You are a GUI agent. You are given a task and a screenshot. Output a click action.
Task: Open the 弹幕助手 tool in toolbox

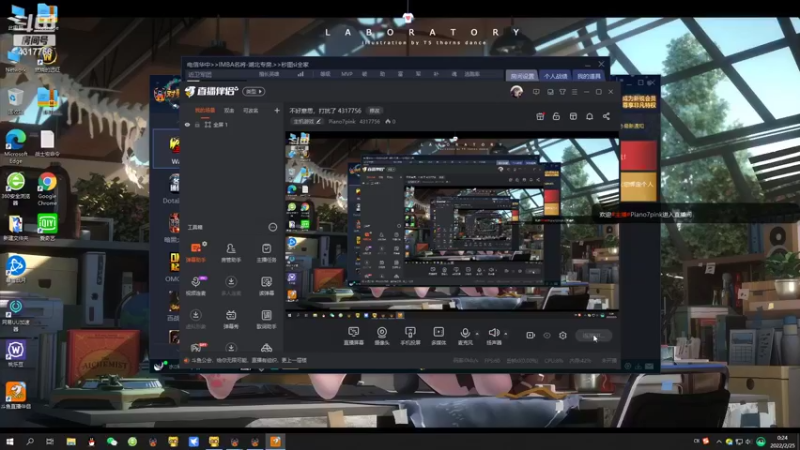pos(196,252)
